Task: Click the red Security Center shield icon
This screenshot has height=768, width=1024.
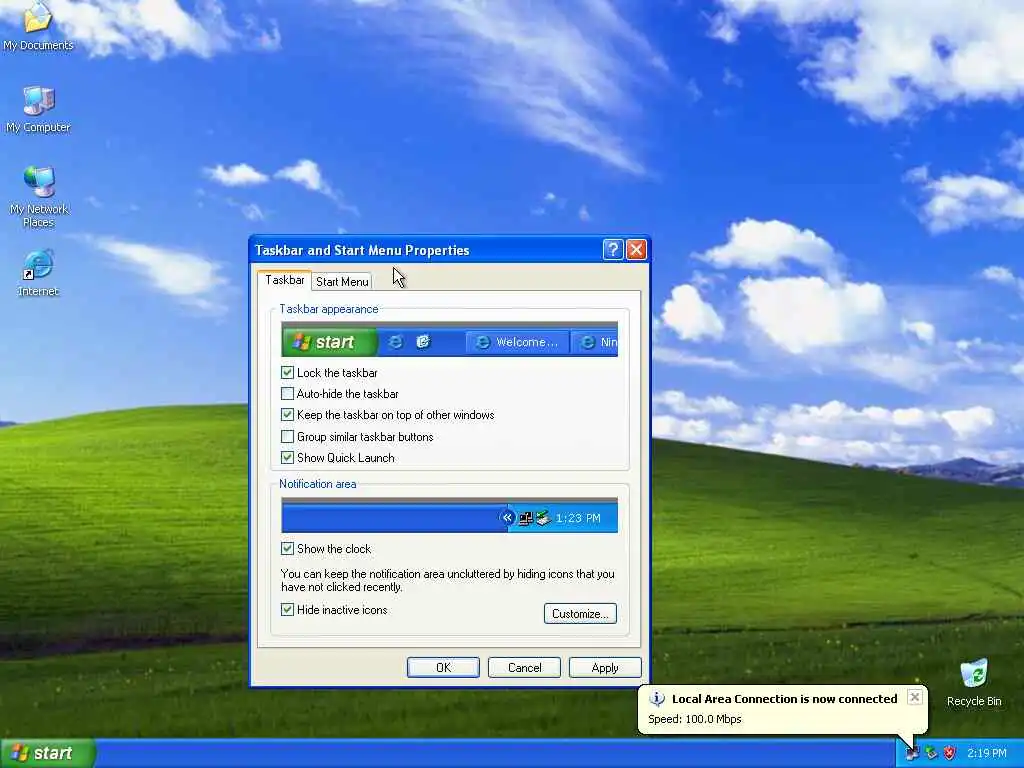Action: click(950, 753)
